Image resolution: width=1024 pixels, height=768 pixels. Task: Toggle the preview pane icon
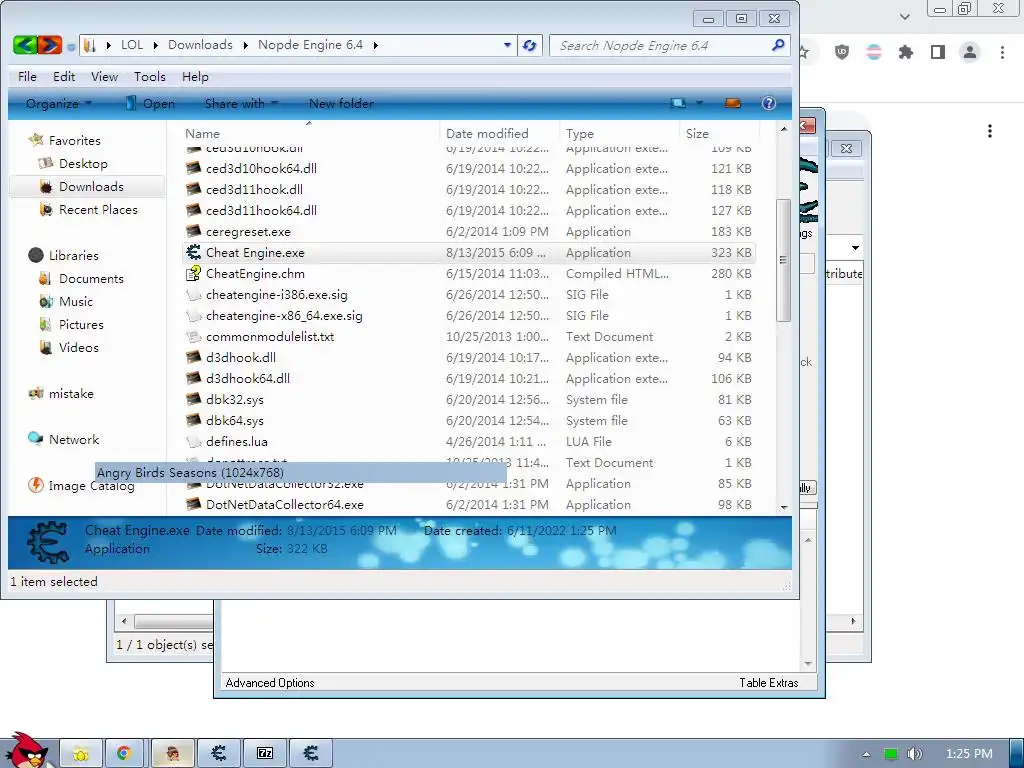coord(733,103)
